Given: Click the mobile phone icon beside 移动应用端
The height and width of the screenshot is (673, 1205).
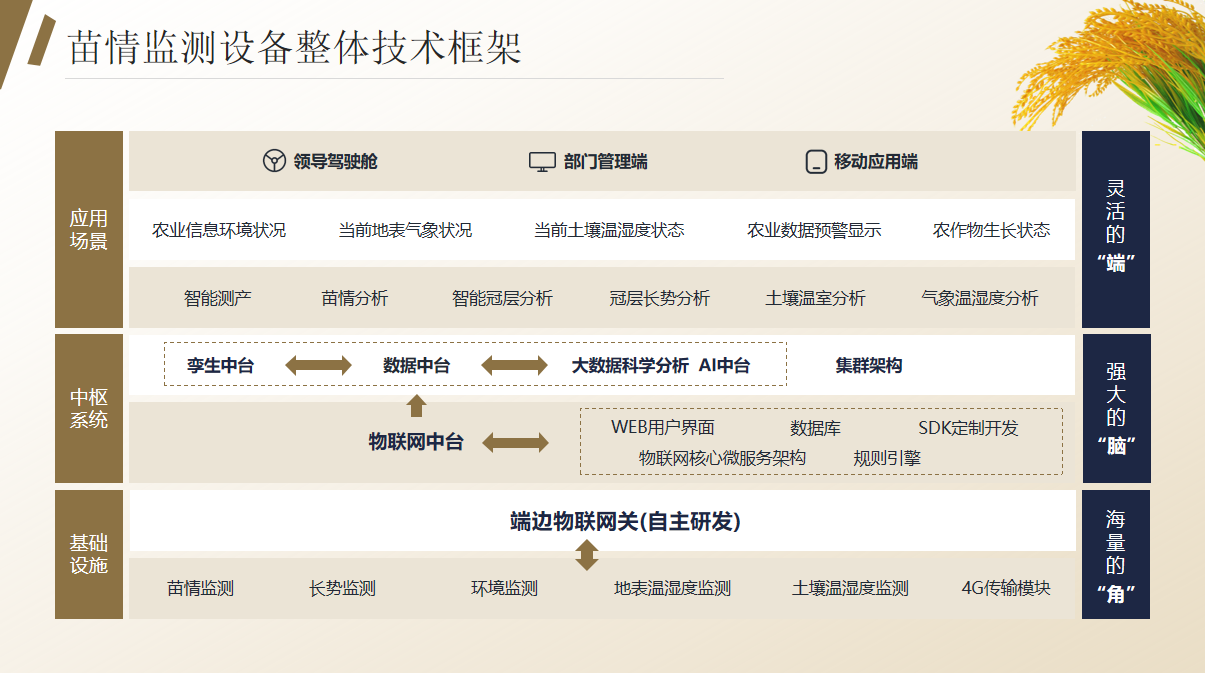Looking at the screenshot, I should pyautogui.click(x=816, y=161).
